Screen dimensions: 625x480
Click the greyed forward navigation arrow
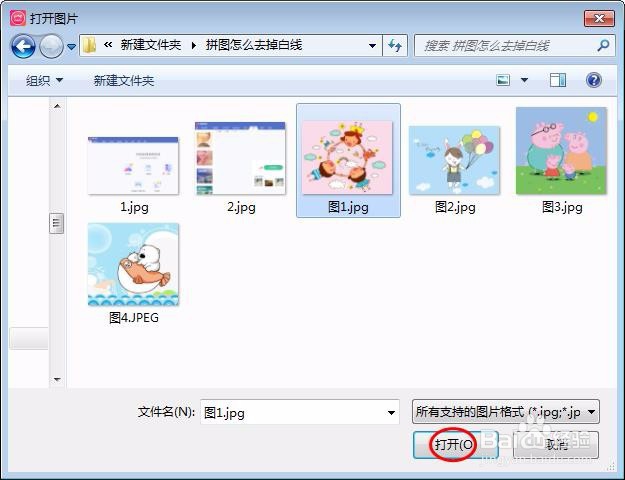coord(51,46)
